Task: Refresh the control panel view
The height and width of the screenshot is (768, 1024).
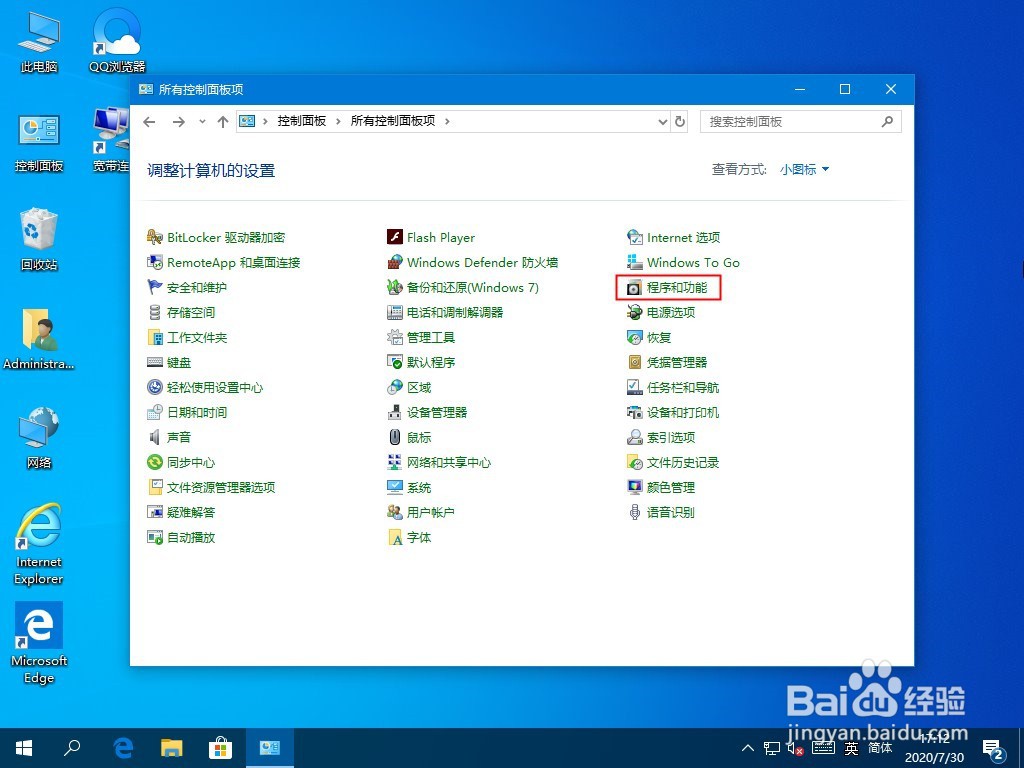Action: click(680, 121)
